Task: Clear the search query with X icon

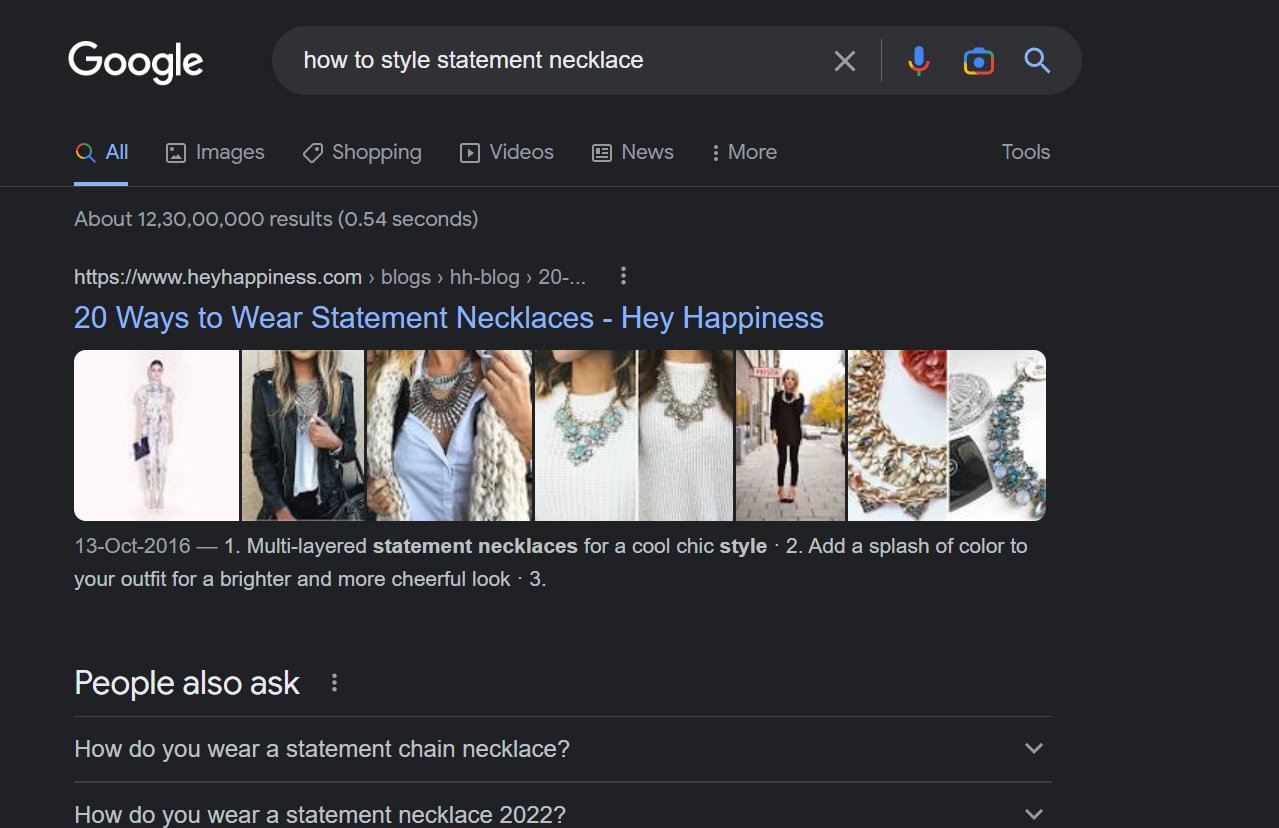Action: pos(845,61)
